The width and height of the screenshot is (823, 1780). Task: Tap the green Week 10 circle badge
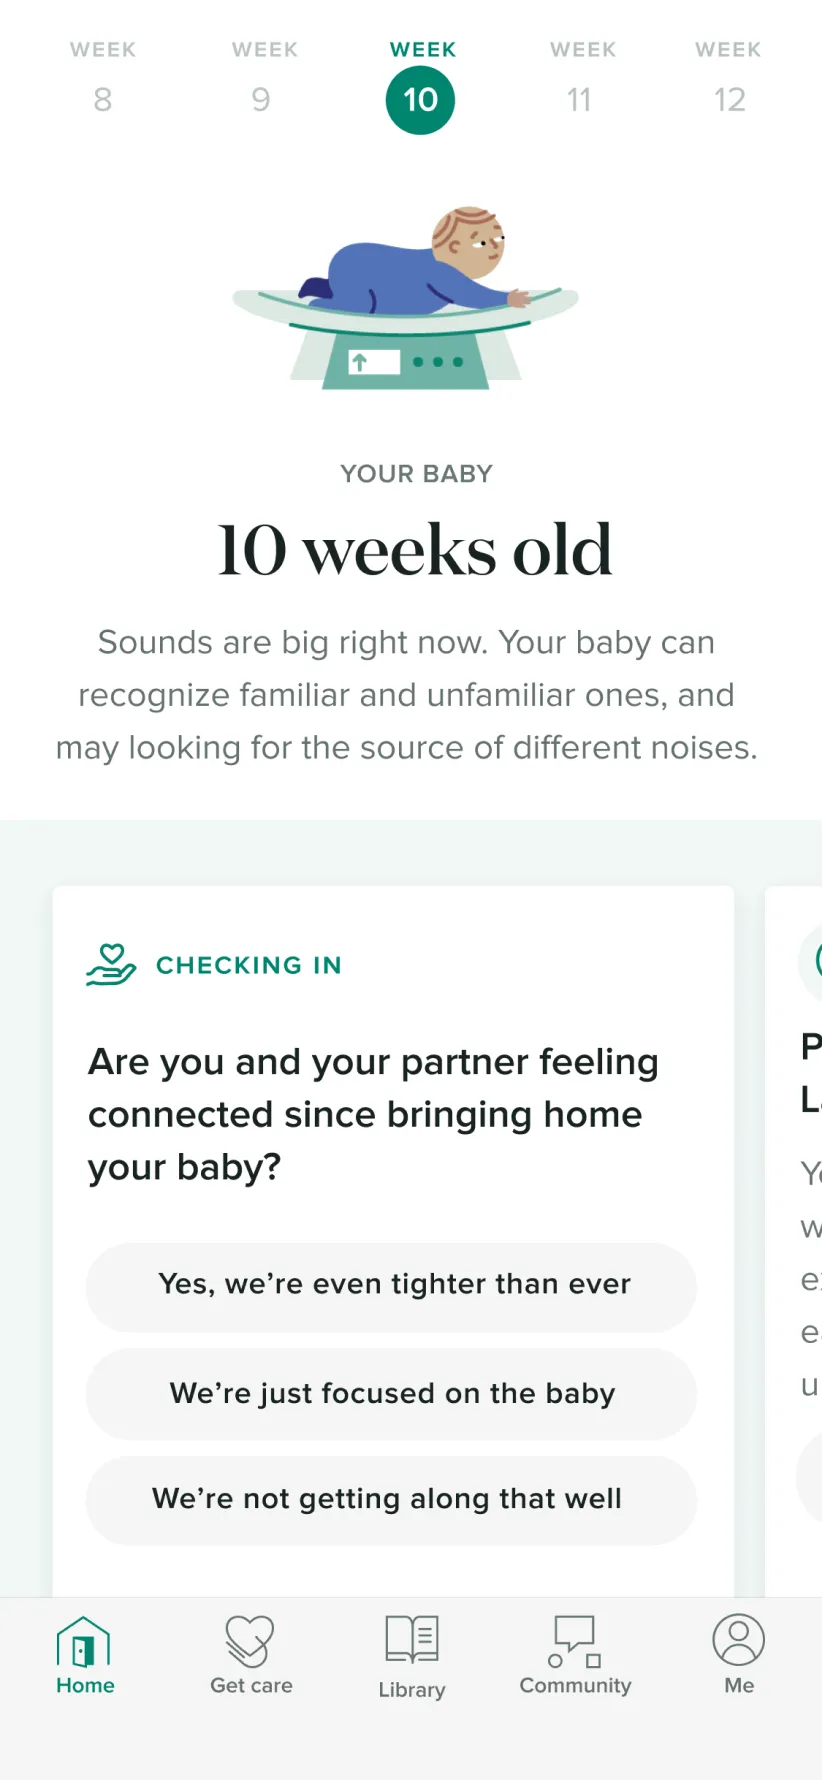(x=420, y=99)
